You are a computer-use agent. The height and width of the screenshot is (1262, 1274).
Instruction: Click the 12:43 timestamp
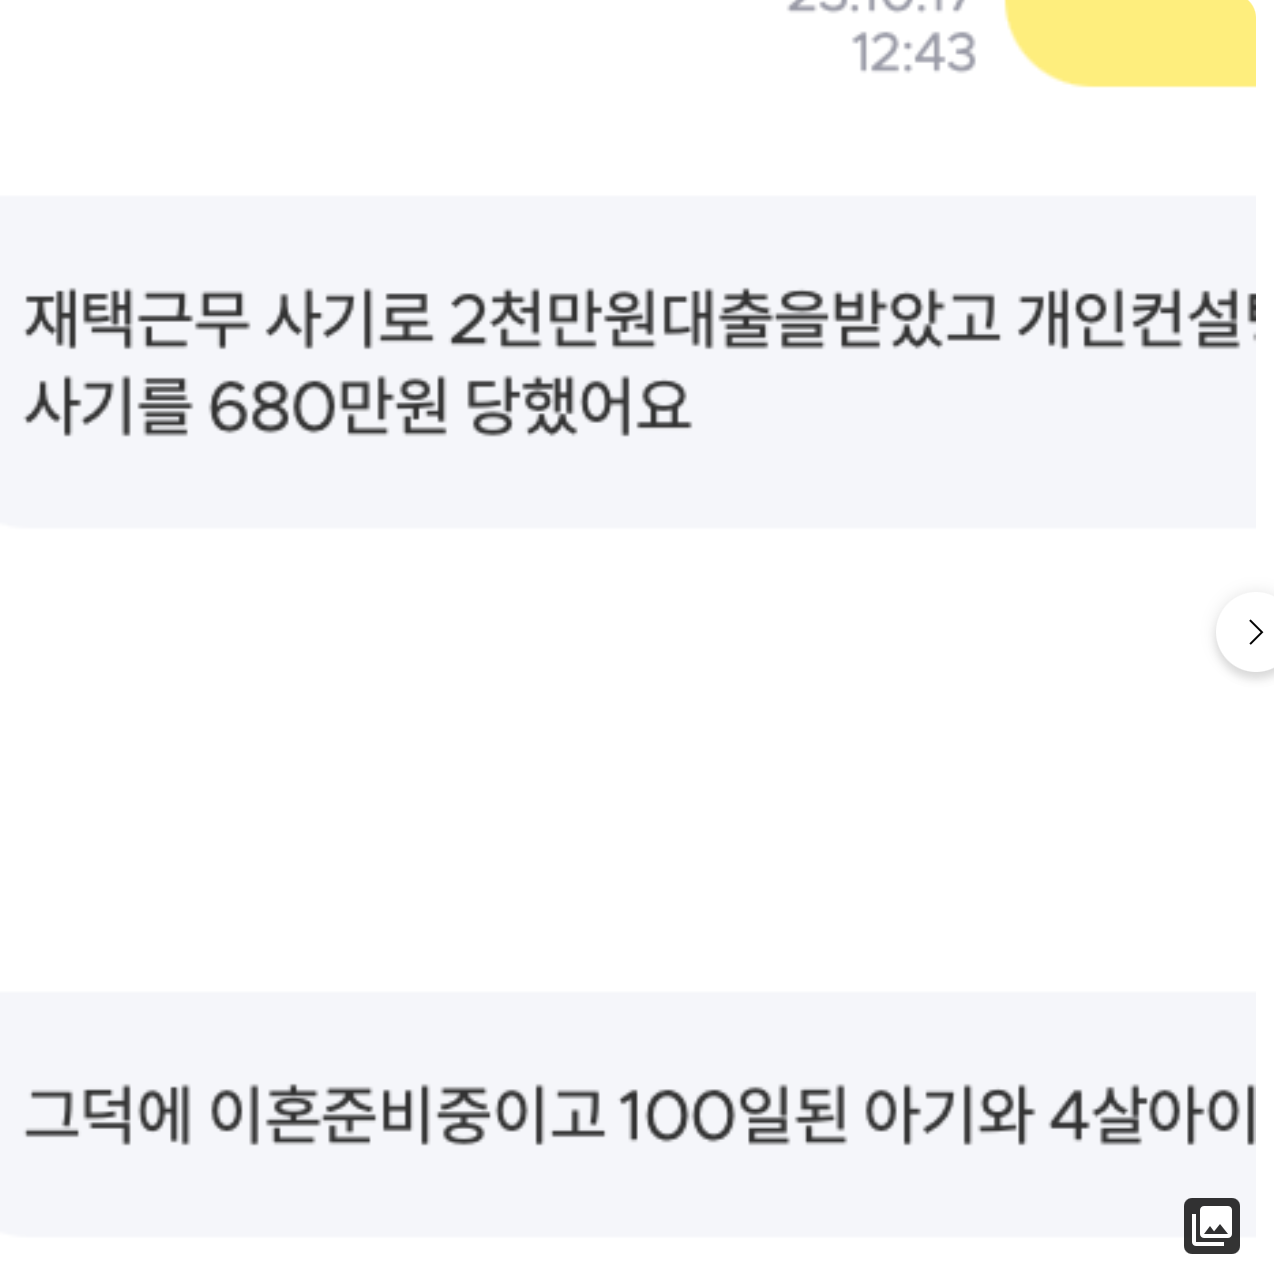pos(914,52)
